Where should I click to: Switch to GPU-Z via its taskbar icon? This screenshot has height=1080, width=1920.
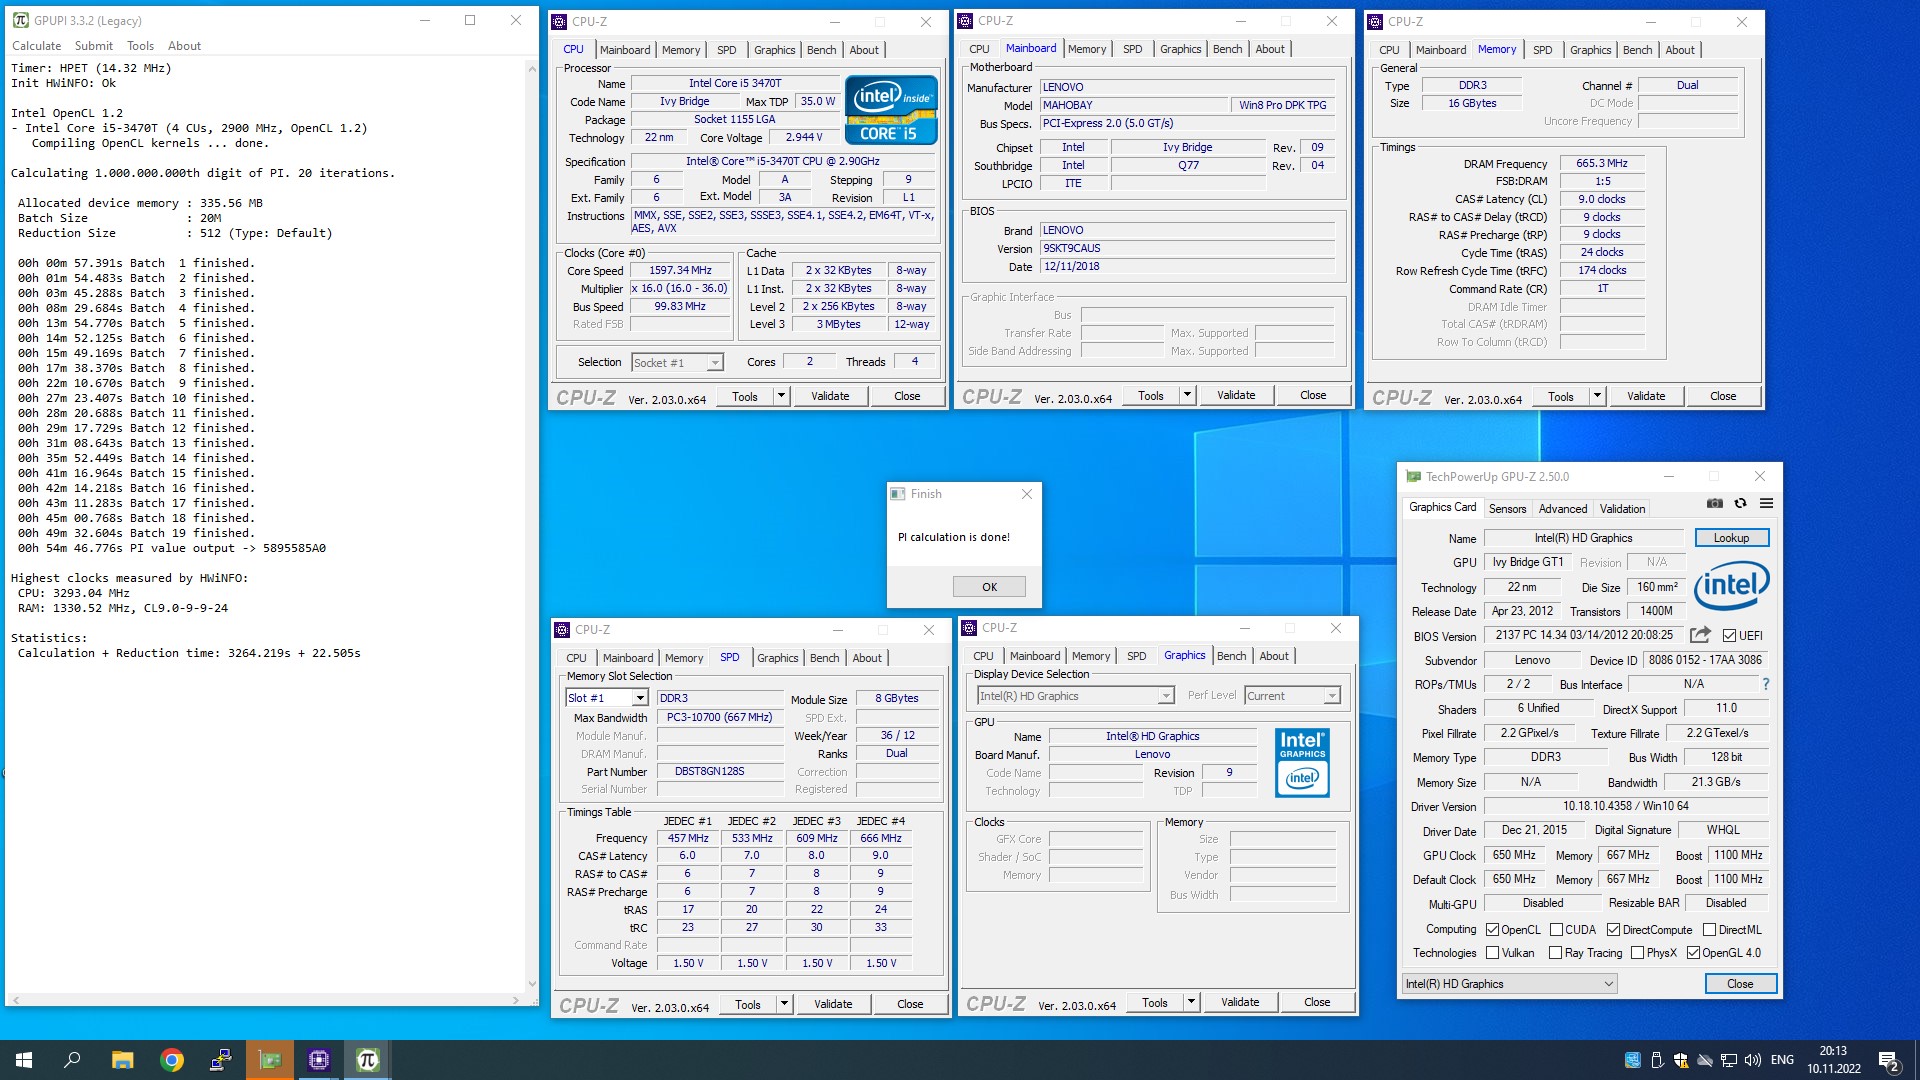[x=270, y=1060]
